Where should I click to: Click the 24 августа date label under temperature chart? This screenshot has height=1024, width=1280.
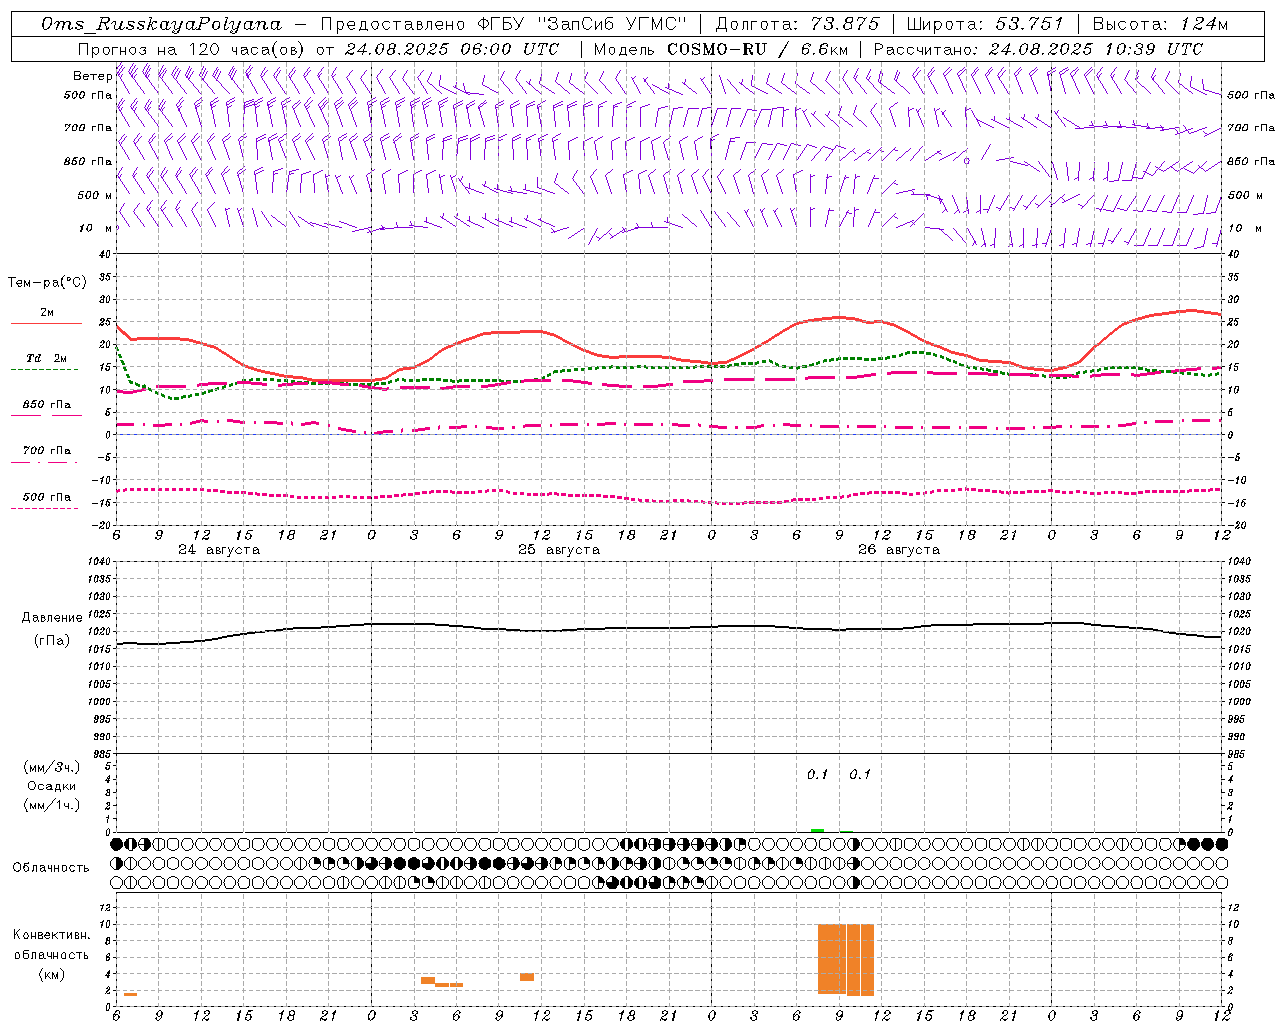(x=219, y=550)
